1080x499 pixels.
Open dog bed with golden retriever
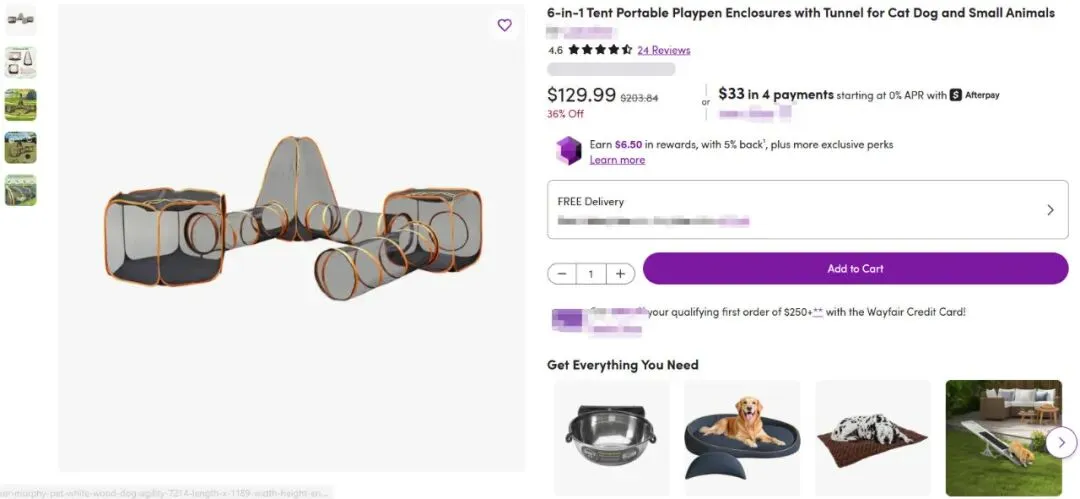[x=741, y=430]
